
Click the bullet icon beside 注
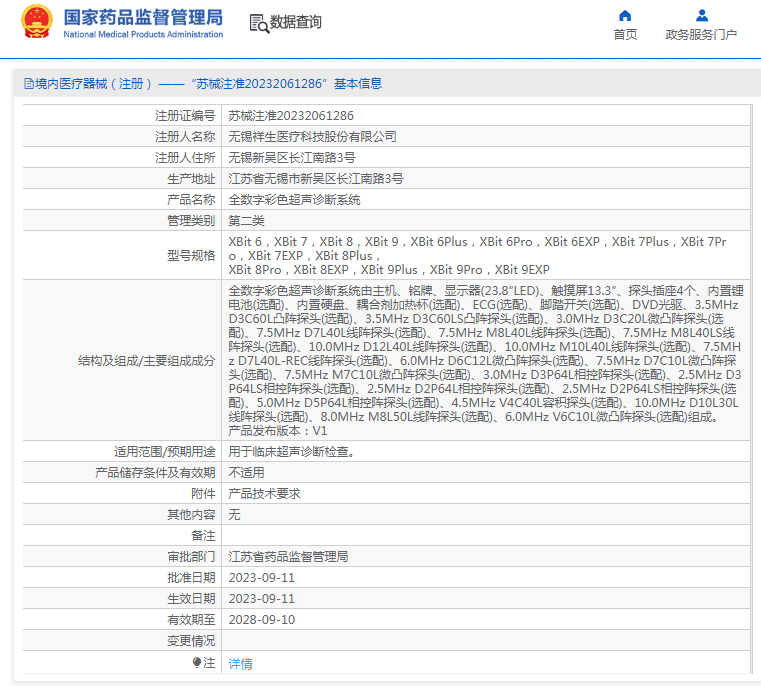tap(197, 662)
